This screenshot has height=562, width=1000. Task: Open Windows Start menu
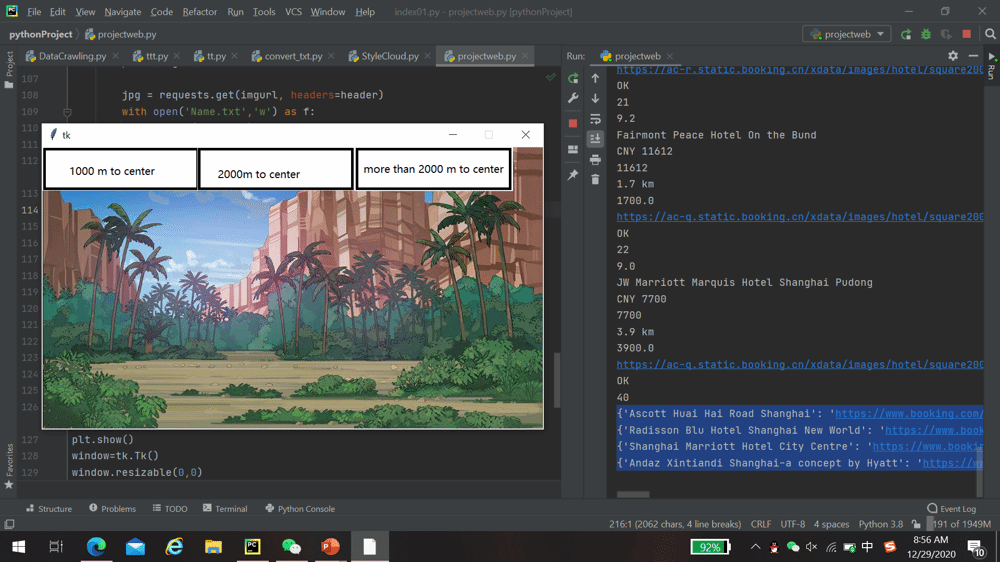coord(18,547)
